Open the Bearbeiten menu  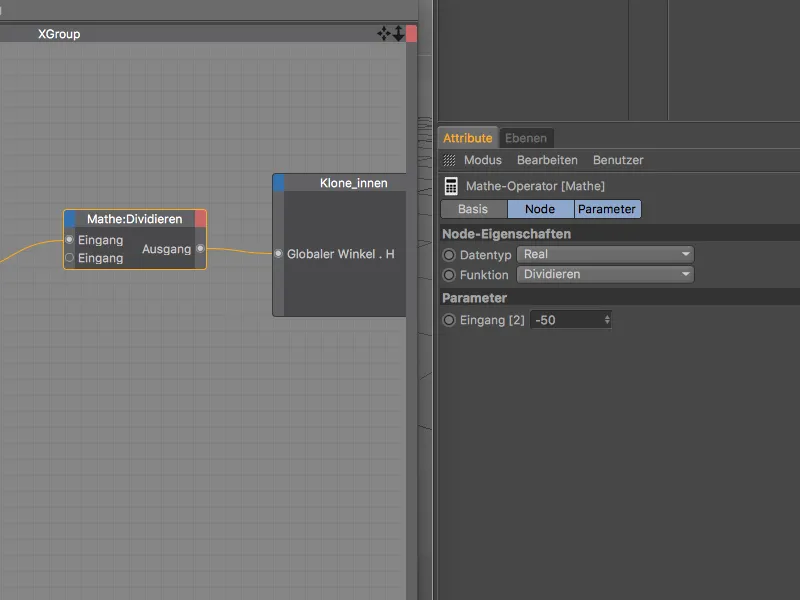(x=547, y=160)
